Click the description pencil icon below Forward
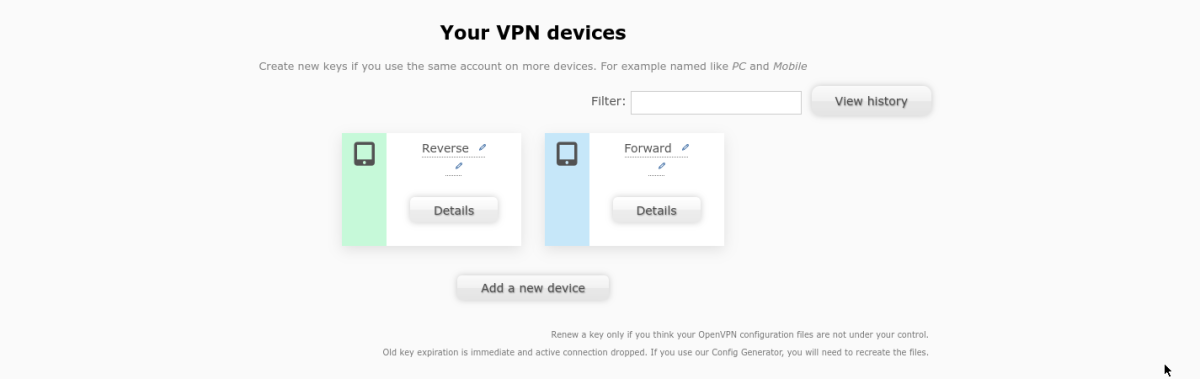This screenshot has width=1200, height=379. tap(661, 166)
